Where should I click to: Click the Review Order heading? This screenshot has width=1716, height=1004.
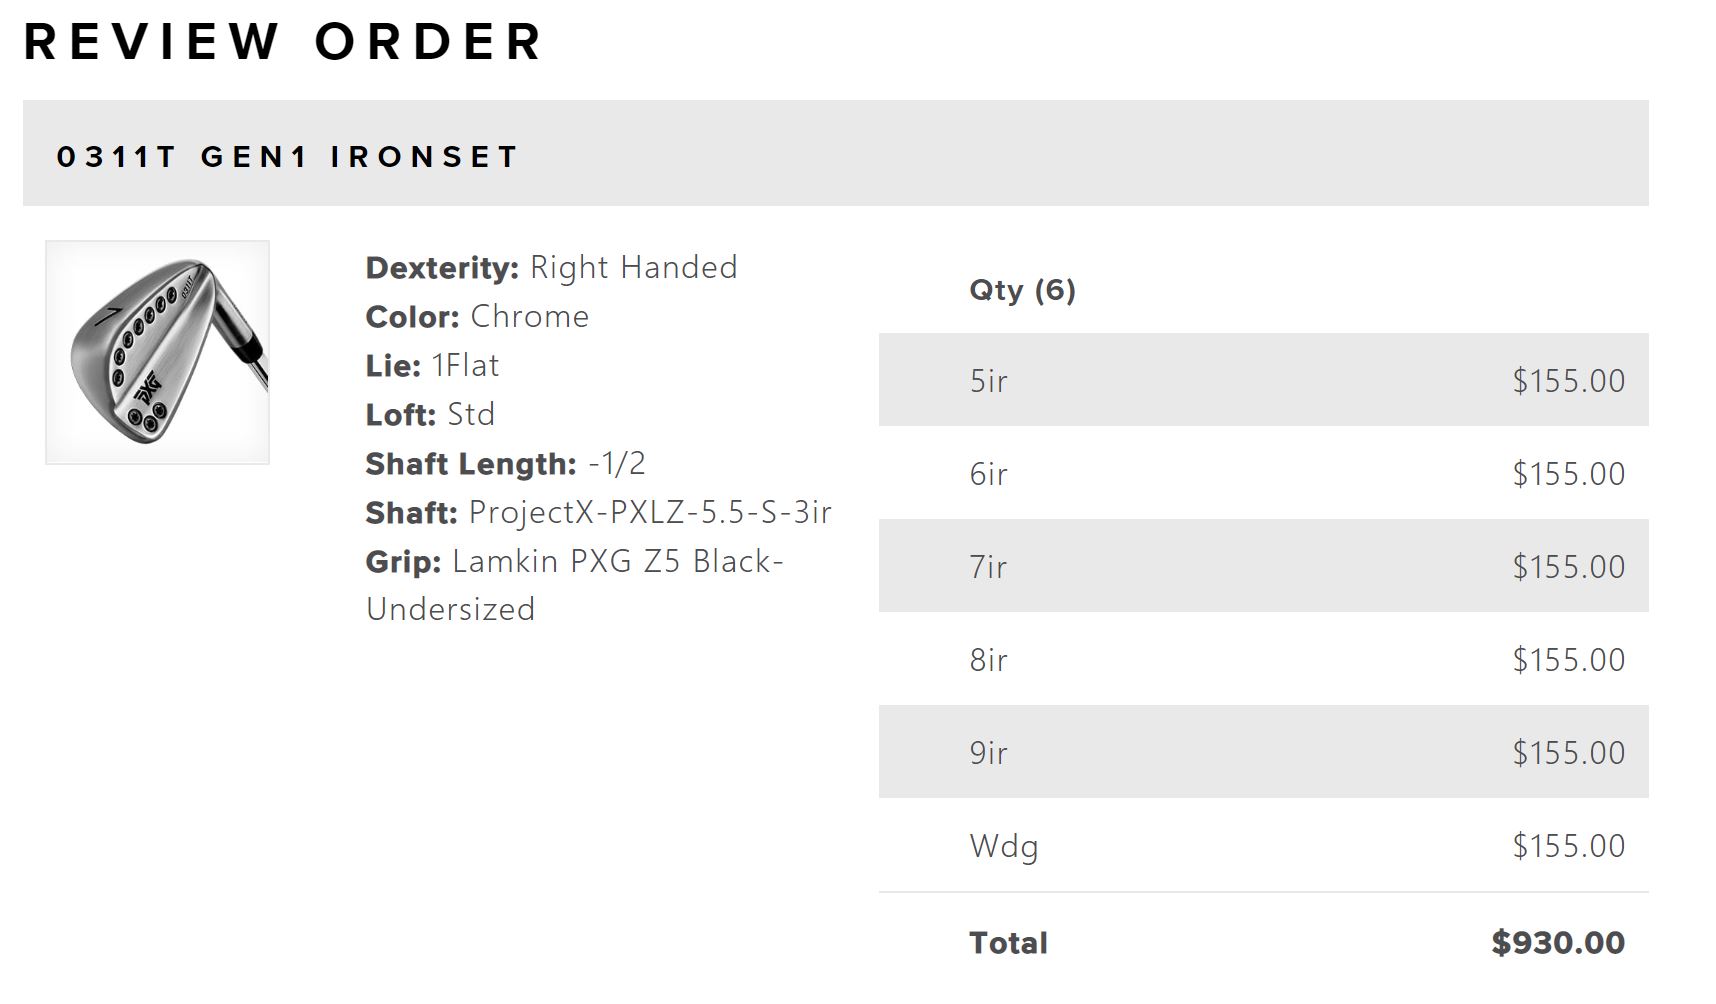tap(283, 42)
